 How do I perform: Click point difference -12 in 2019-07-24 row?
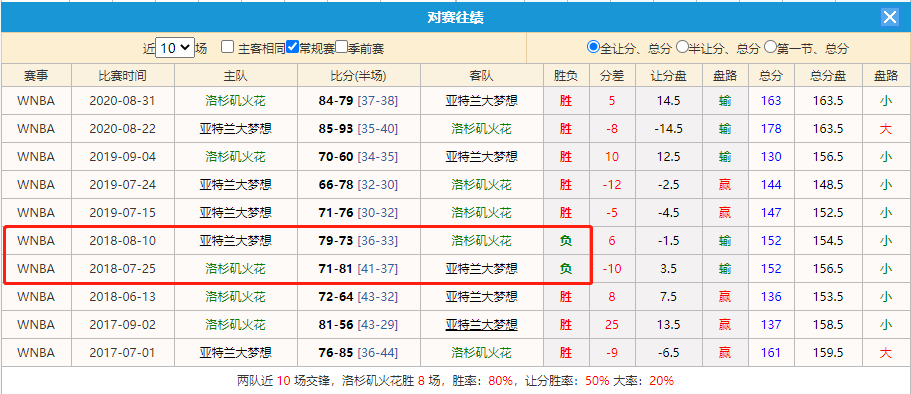point(612,185)
